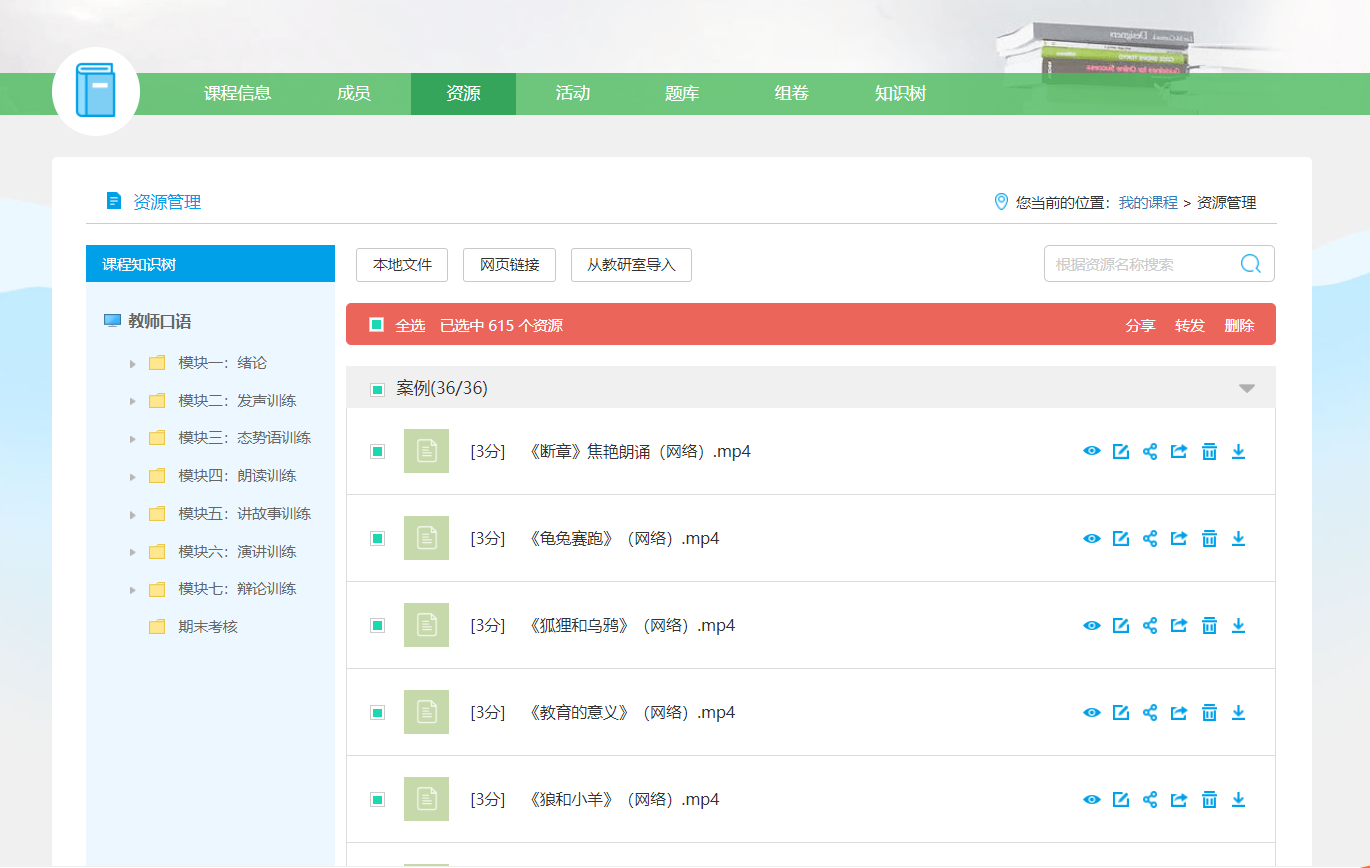
Task: Select the 资源 tab
Action: tap(463, 94)
